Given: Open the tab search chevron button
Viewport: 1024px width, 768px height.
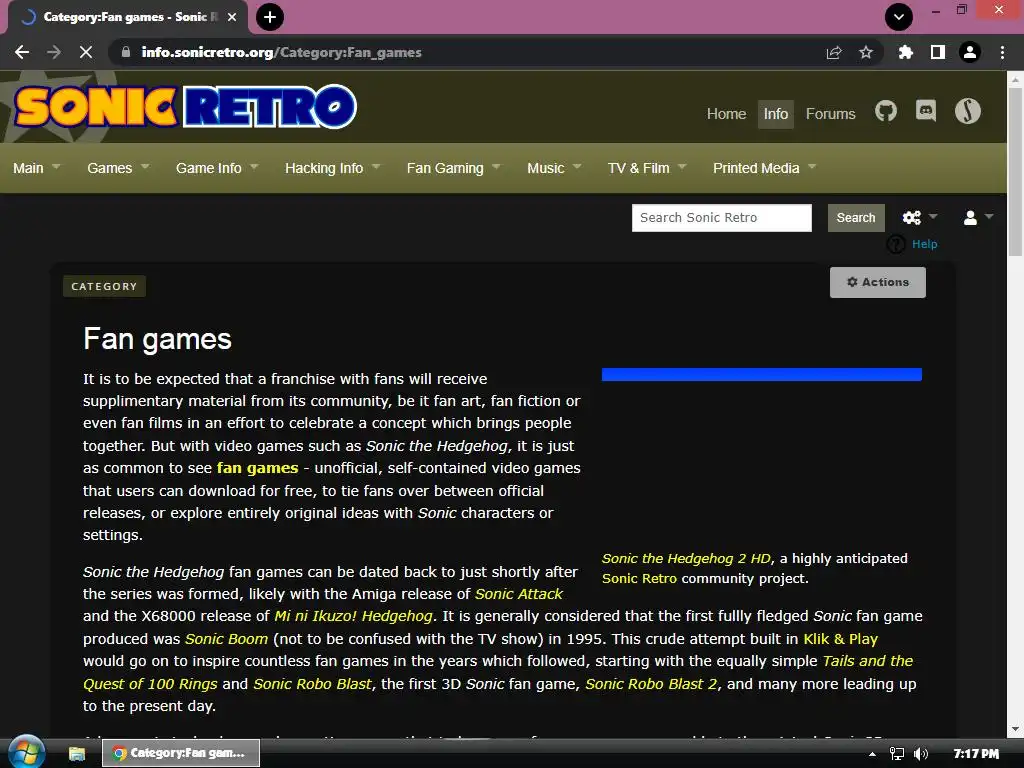Looking at the screenshot, I should click(899, 17).
